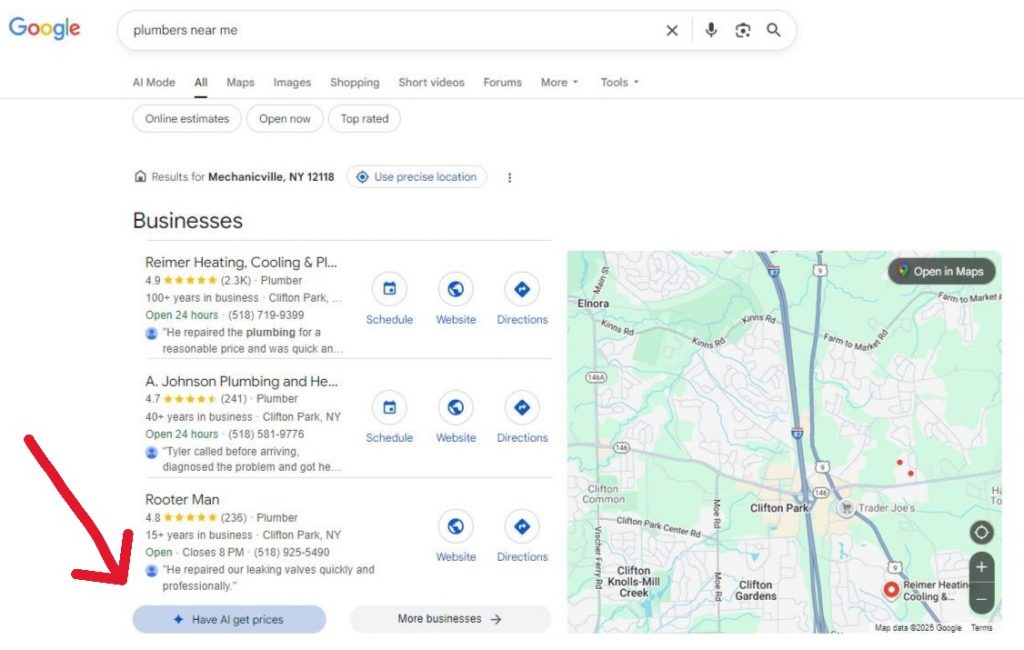Switch to the Maps tab
1024x650 pixels.
point(240,82)
